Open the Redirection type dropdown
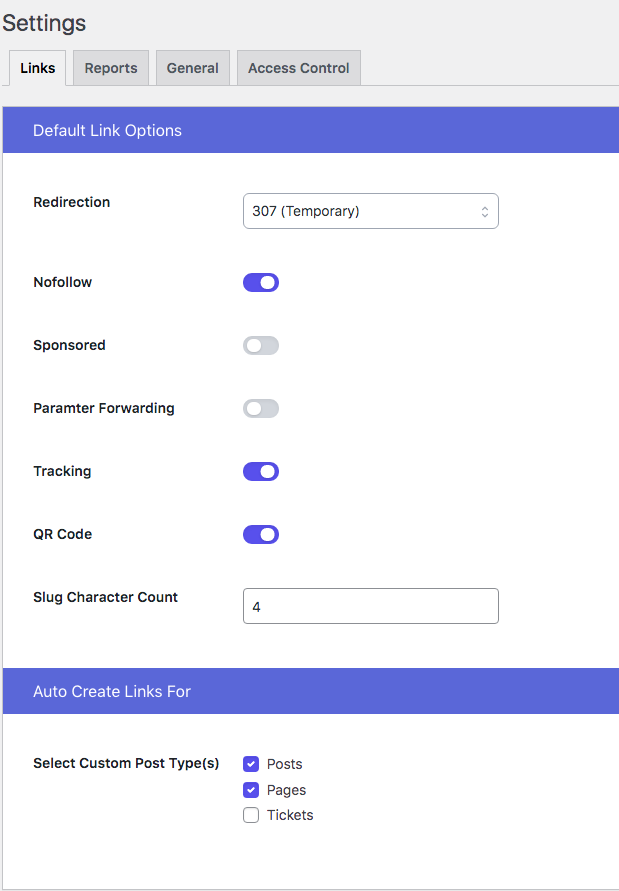 (x=370, y=211)
